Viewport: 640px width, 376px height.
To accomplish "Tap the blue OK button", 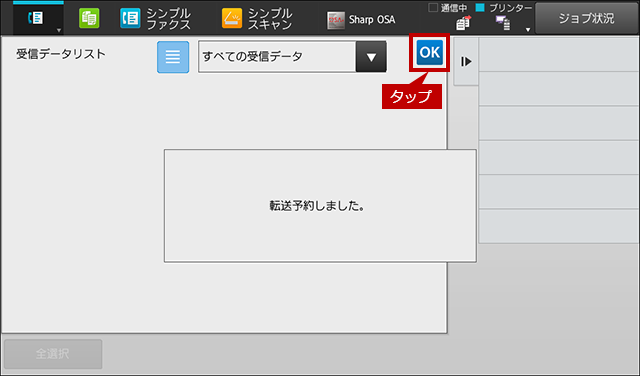I will (x=429, y=53).
